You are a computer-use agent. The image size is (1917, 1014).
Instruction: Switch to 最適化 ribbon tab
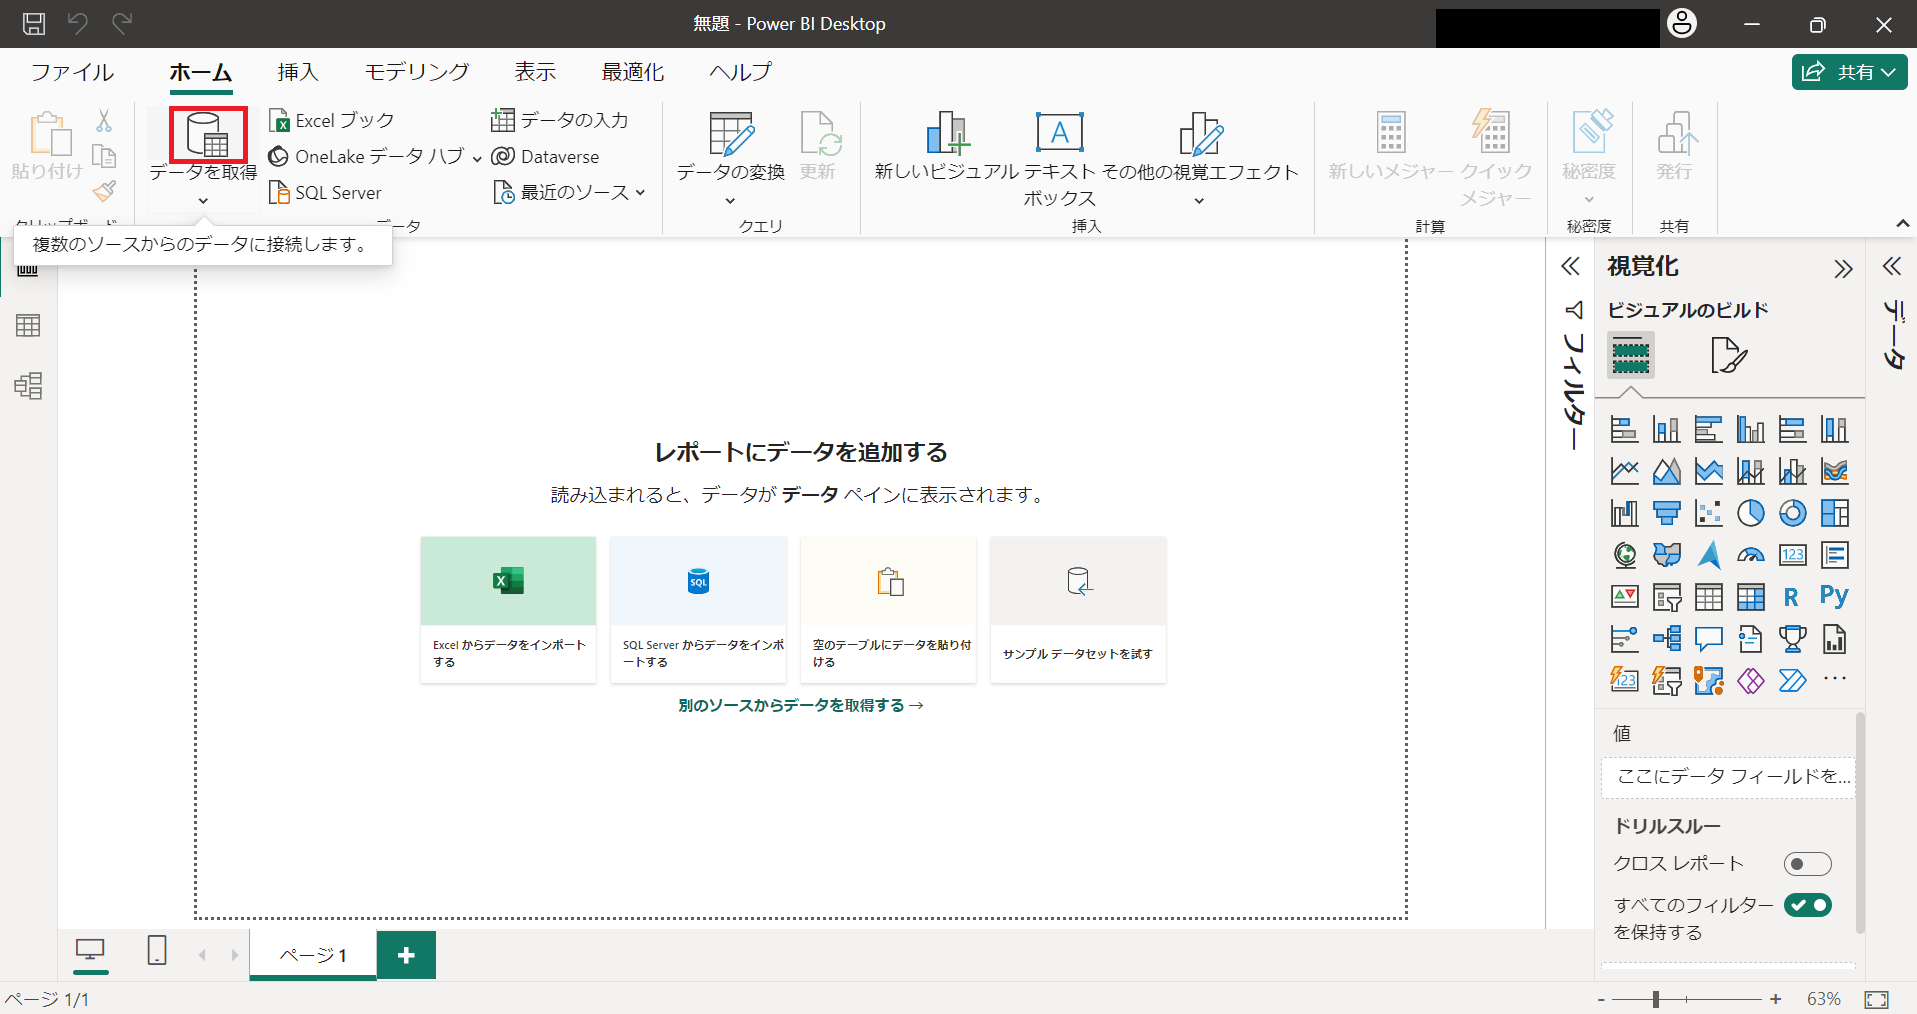click(632, 72)
